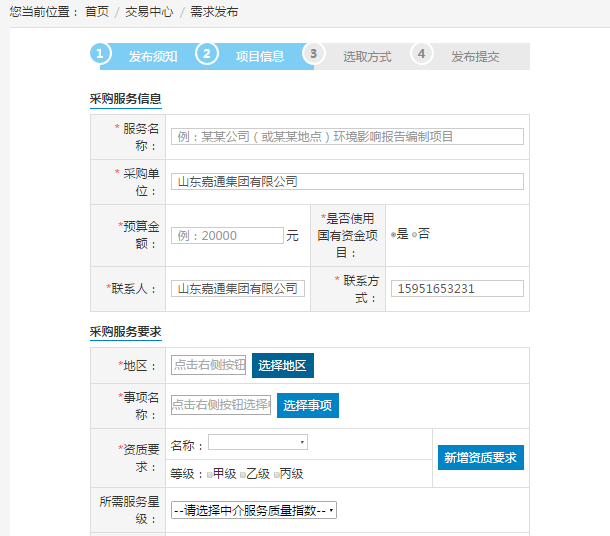
Task: Choose 丙级 qualification level
Action: [275, 474]
